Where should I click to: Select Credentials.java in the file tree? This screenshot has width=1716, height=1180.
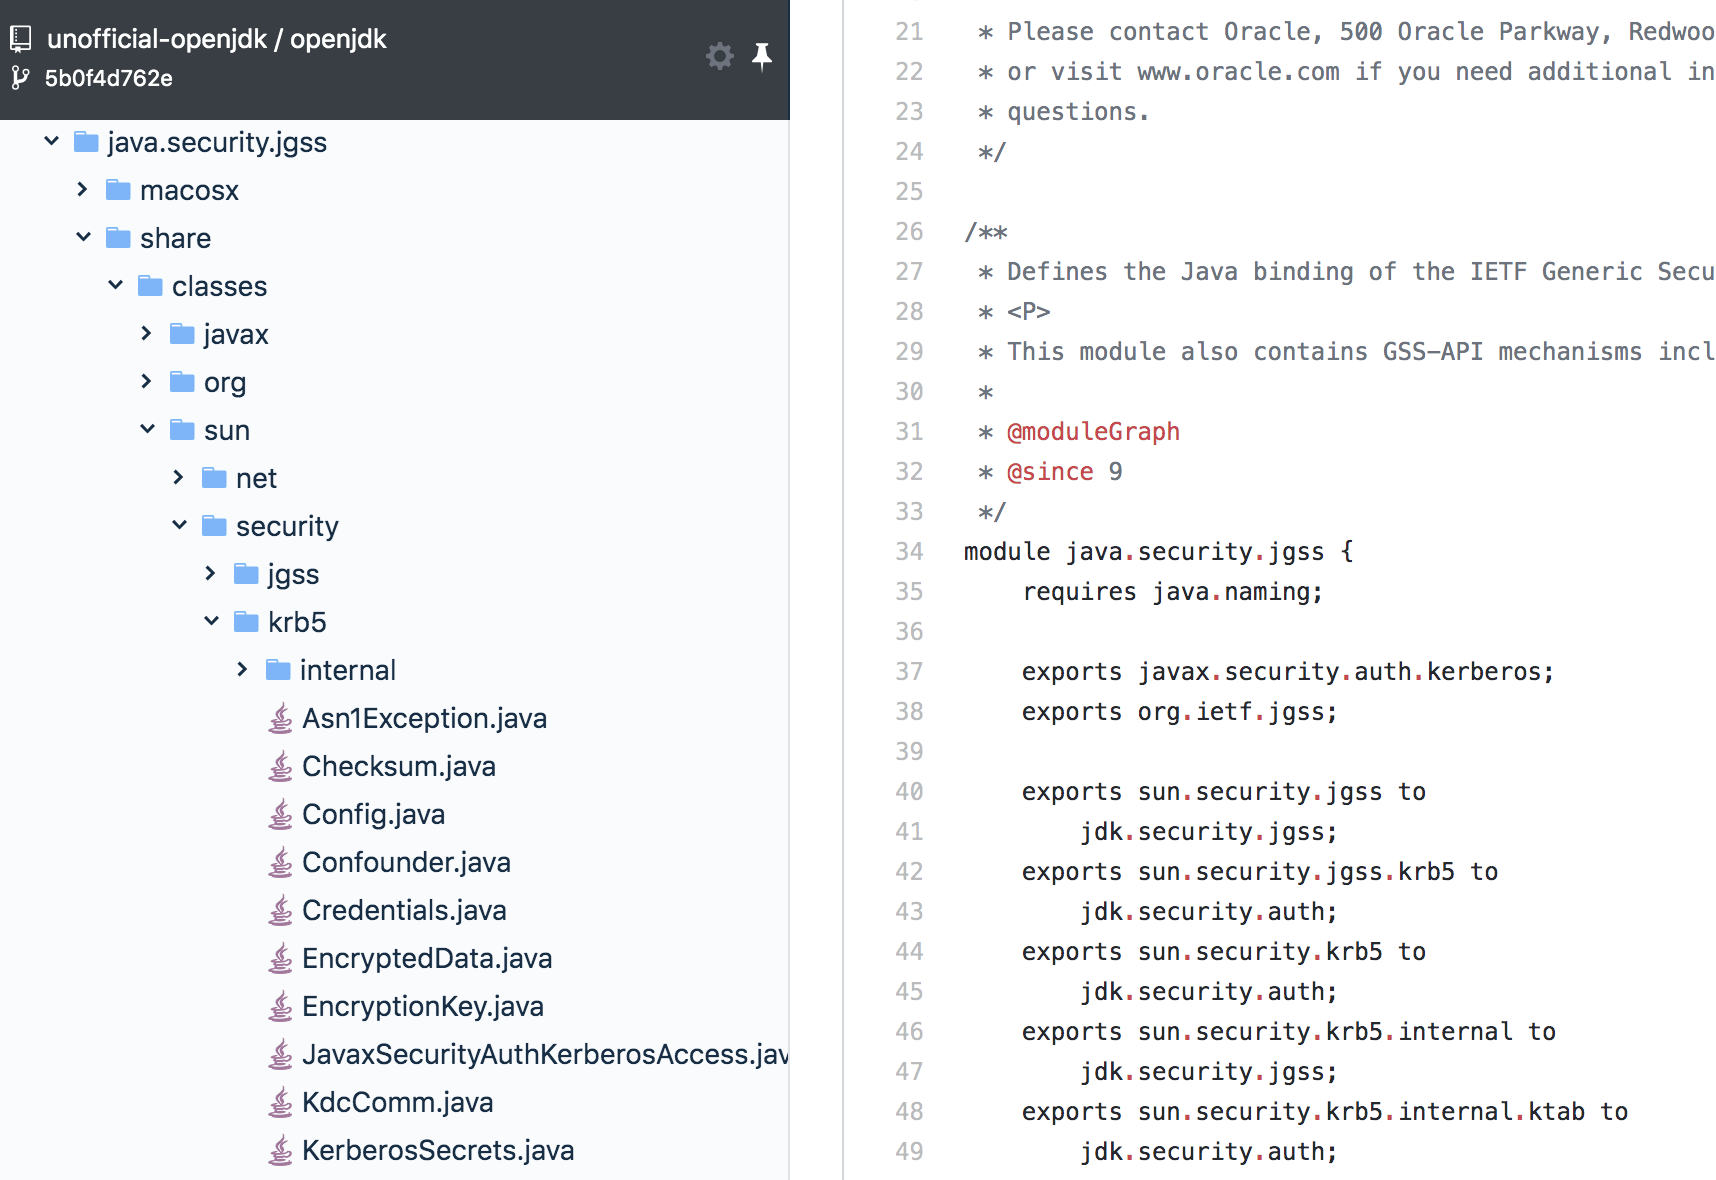coord(404,910)
